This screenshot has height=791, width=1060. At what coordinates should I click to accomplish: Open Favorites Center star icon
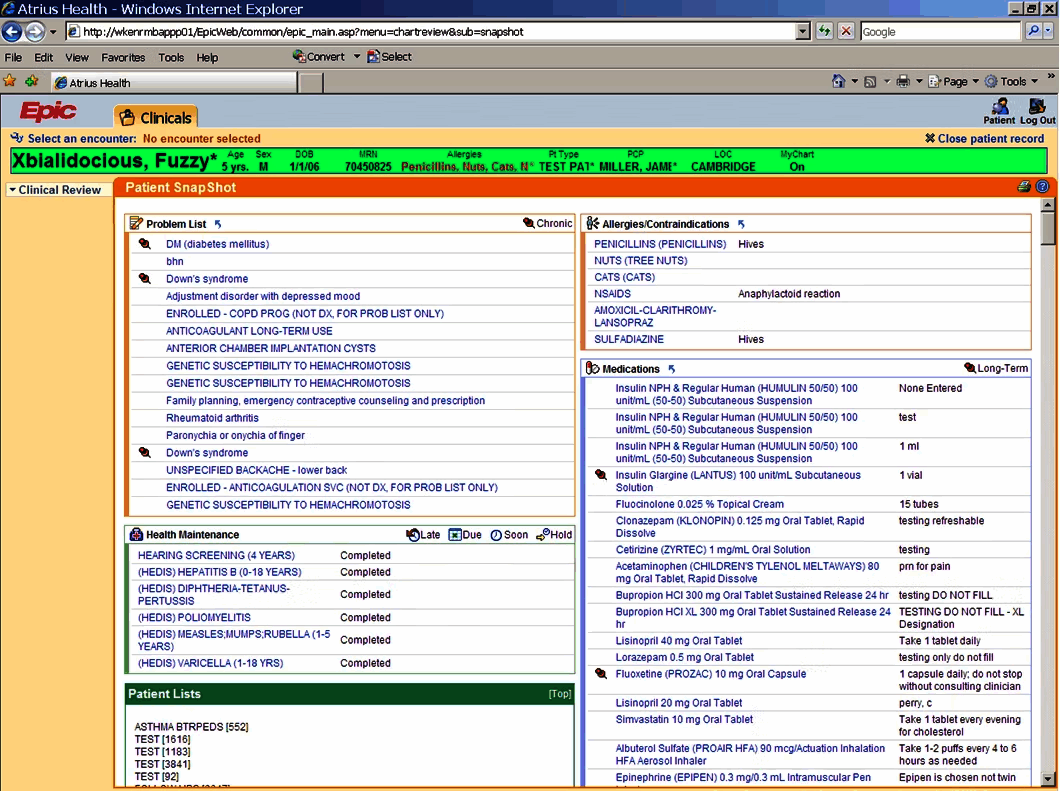click(x=10, y=82)
